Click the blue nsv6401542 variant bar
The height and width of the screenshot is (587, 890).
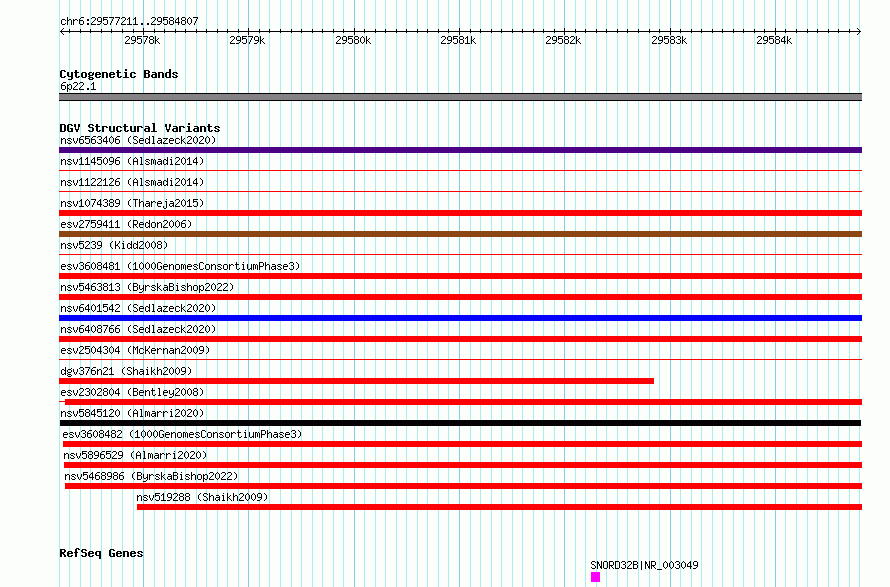tap(460, 318)
